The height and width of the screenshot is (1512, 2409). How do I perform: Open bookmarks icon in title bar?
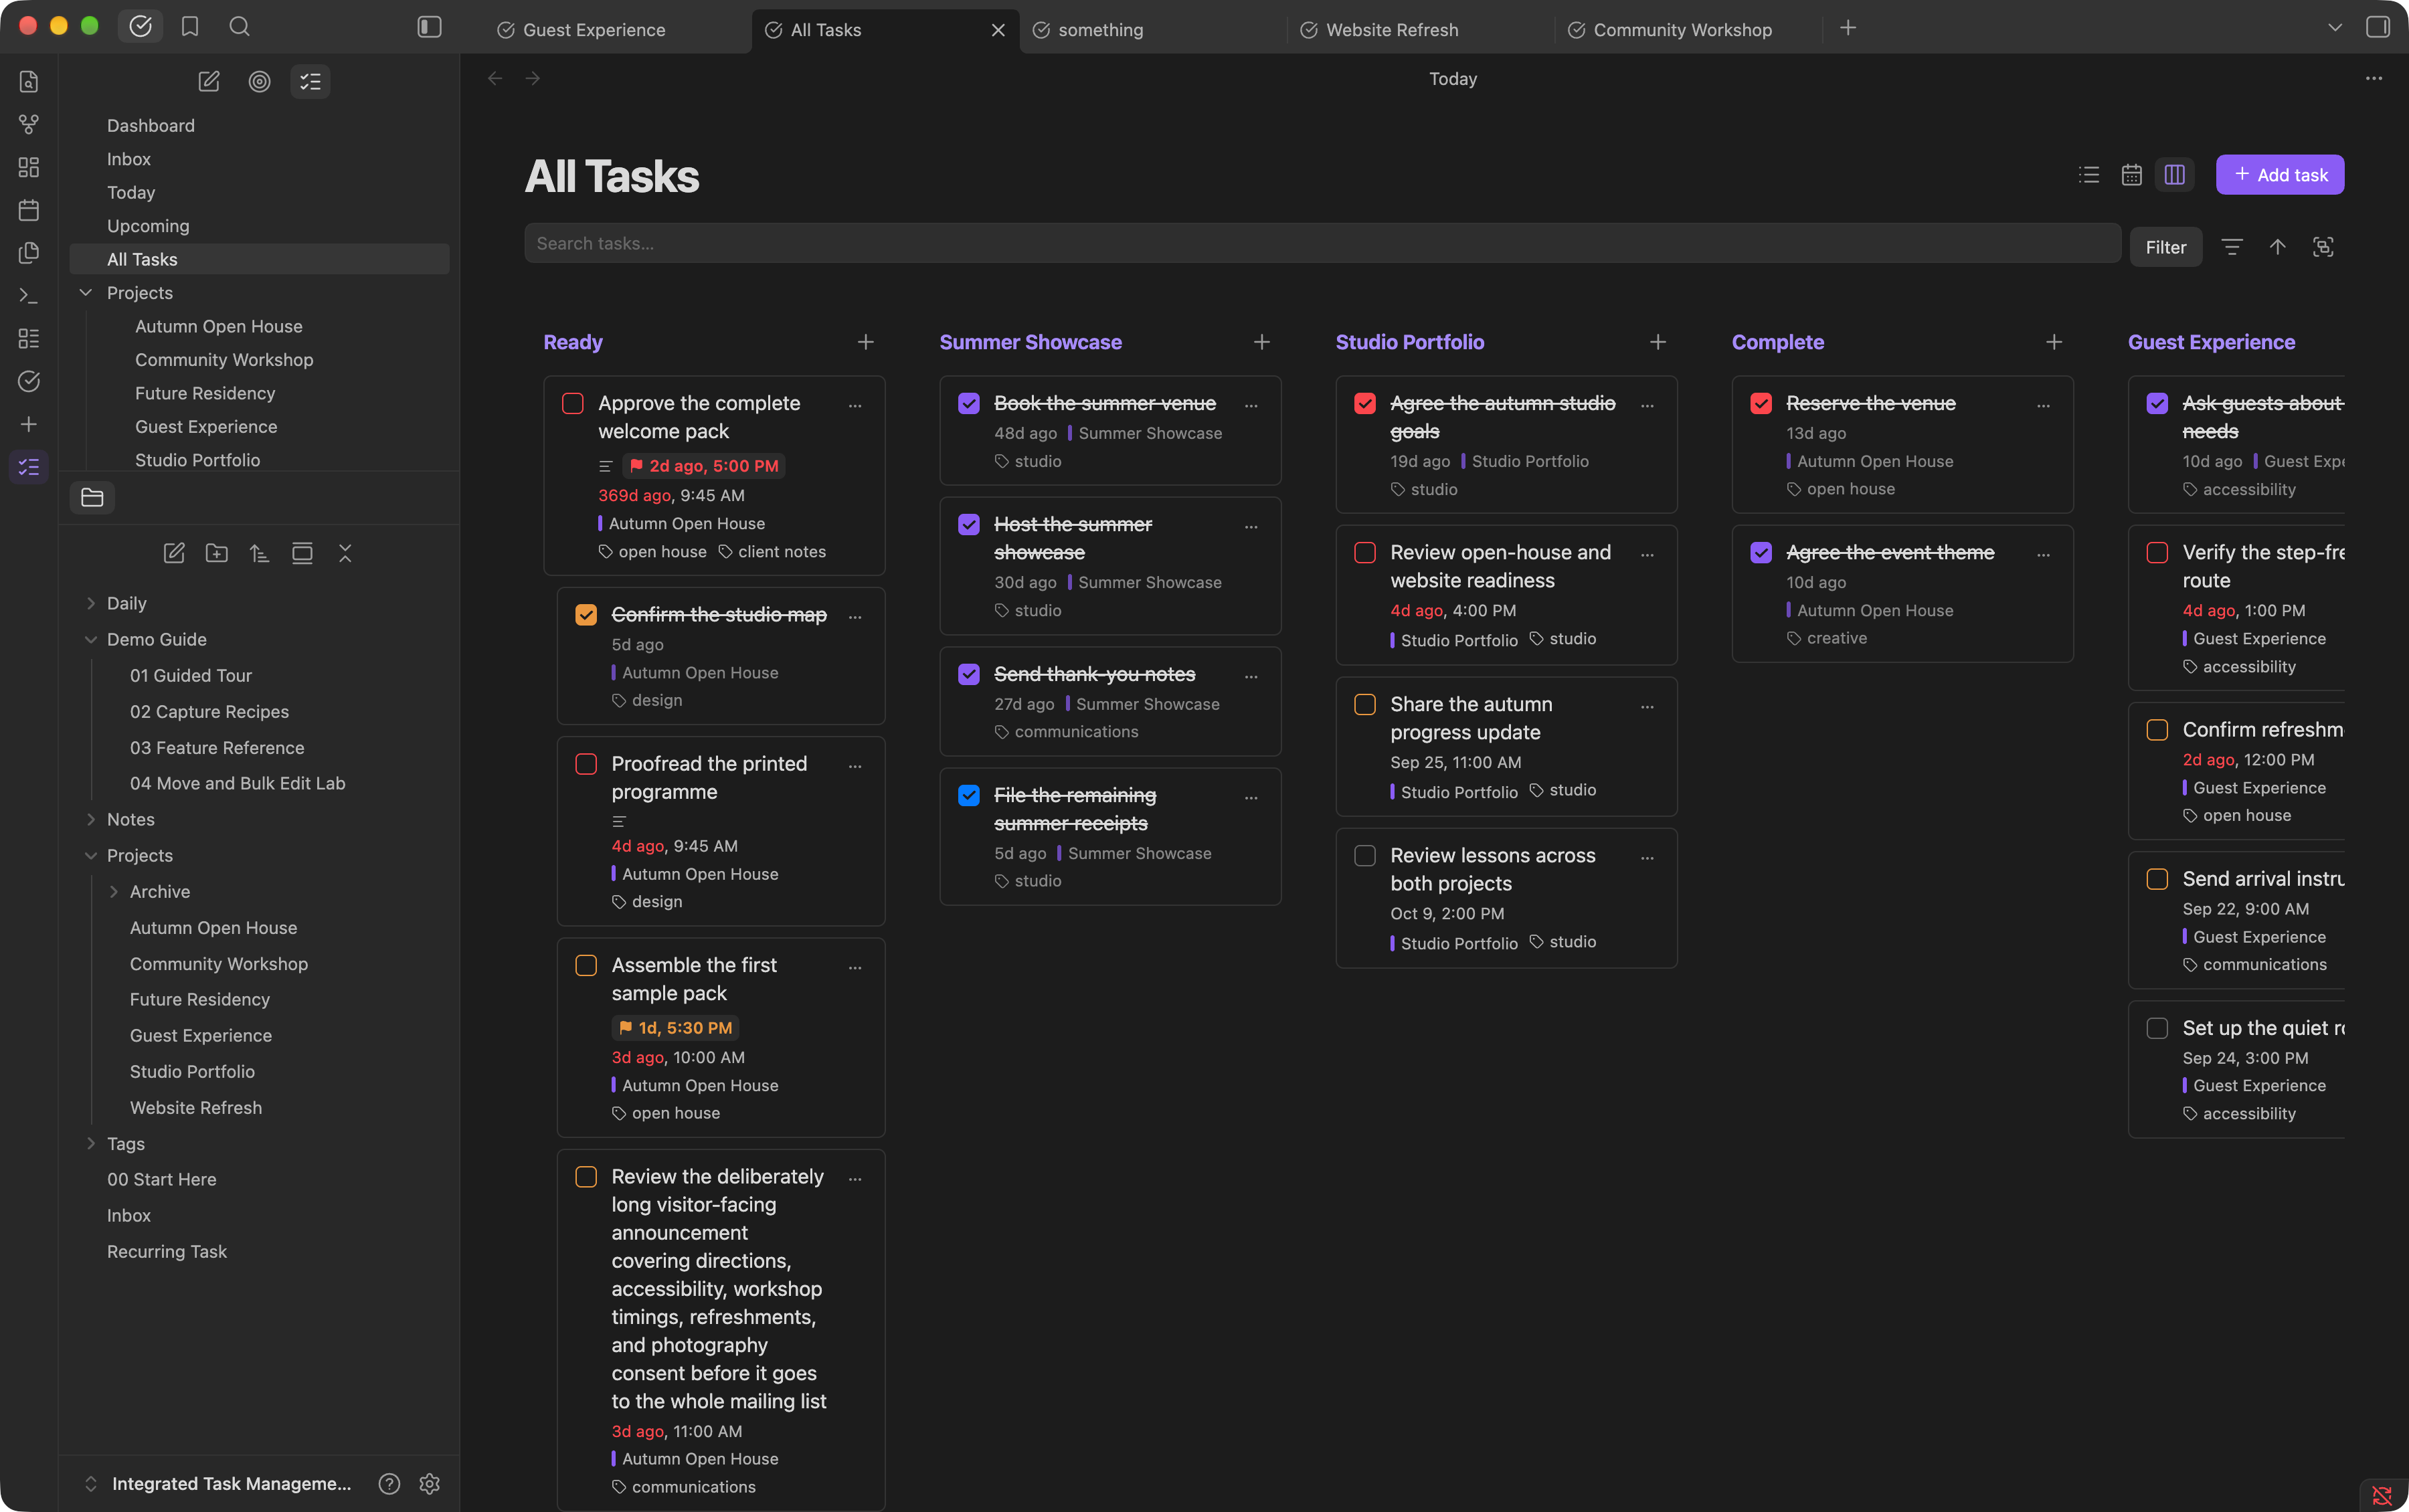(190, 27)
